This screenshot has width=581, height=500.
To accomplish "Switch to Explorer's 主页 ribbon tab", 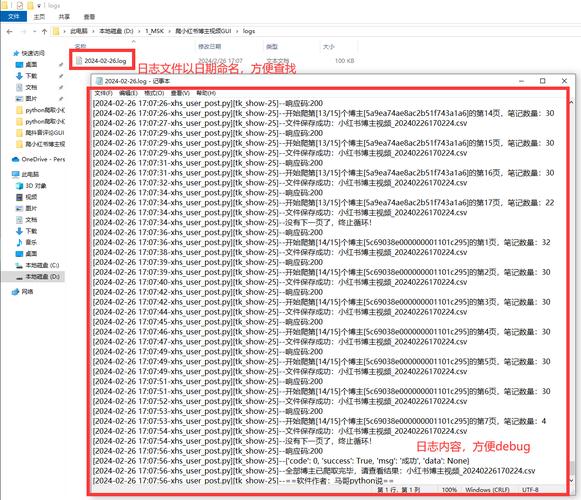I will pyautogui.click(x=39, y=17).
